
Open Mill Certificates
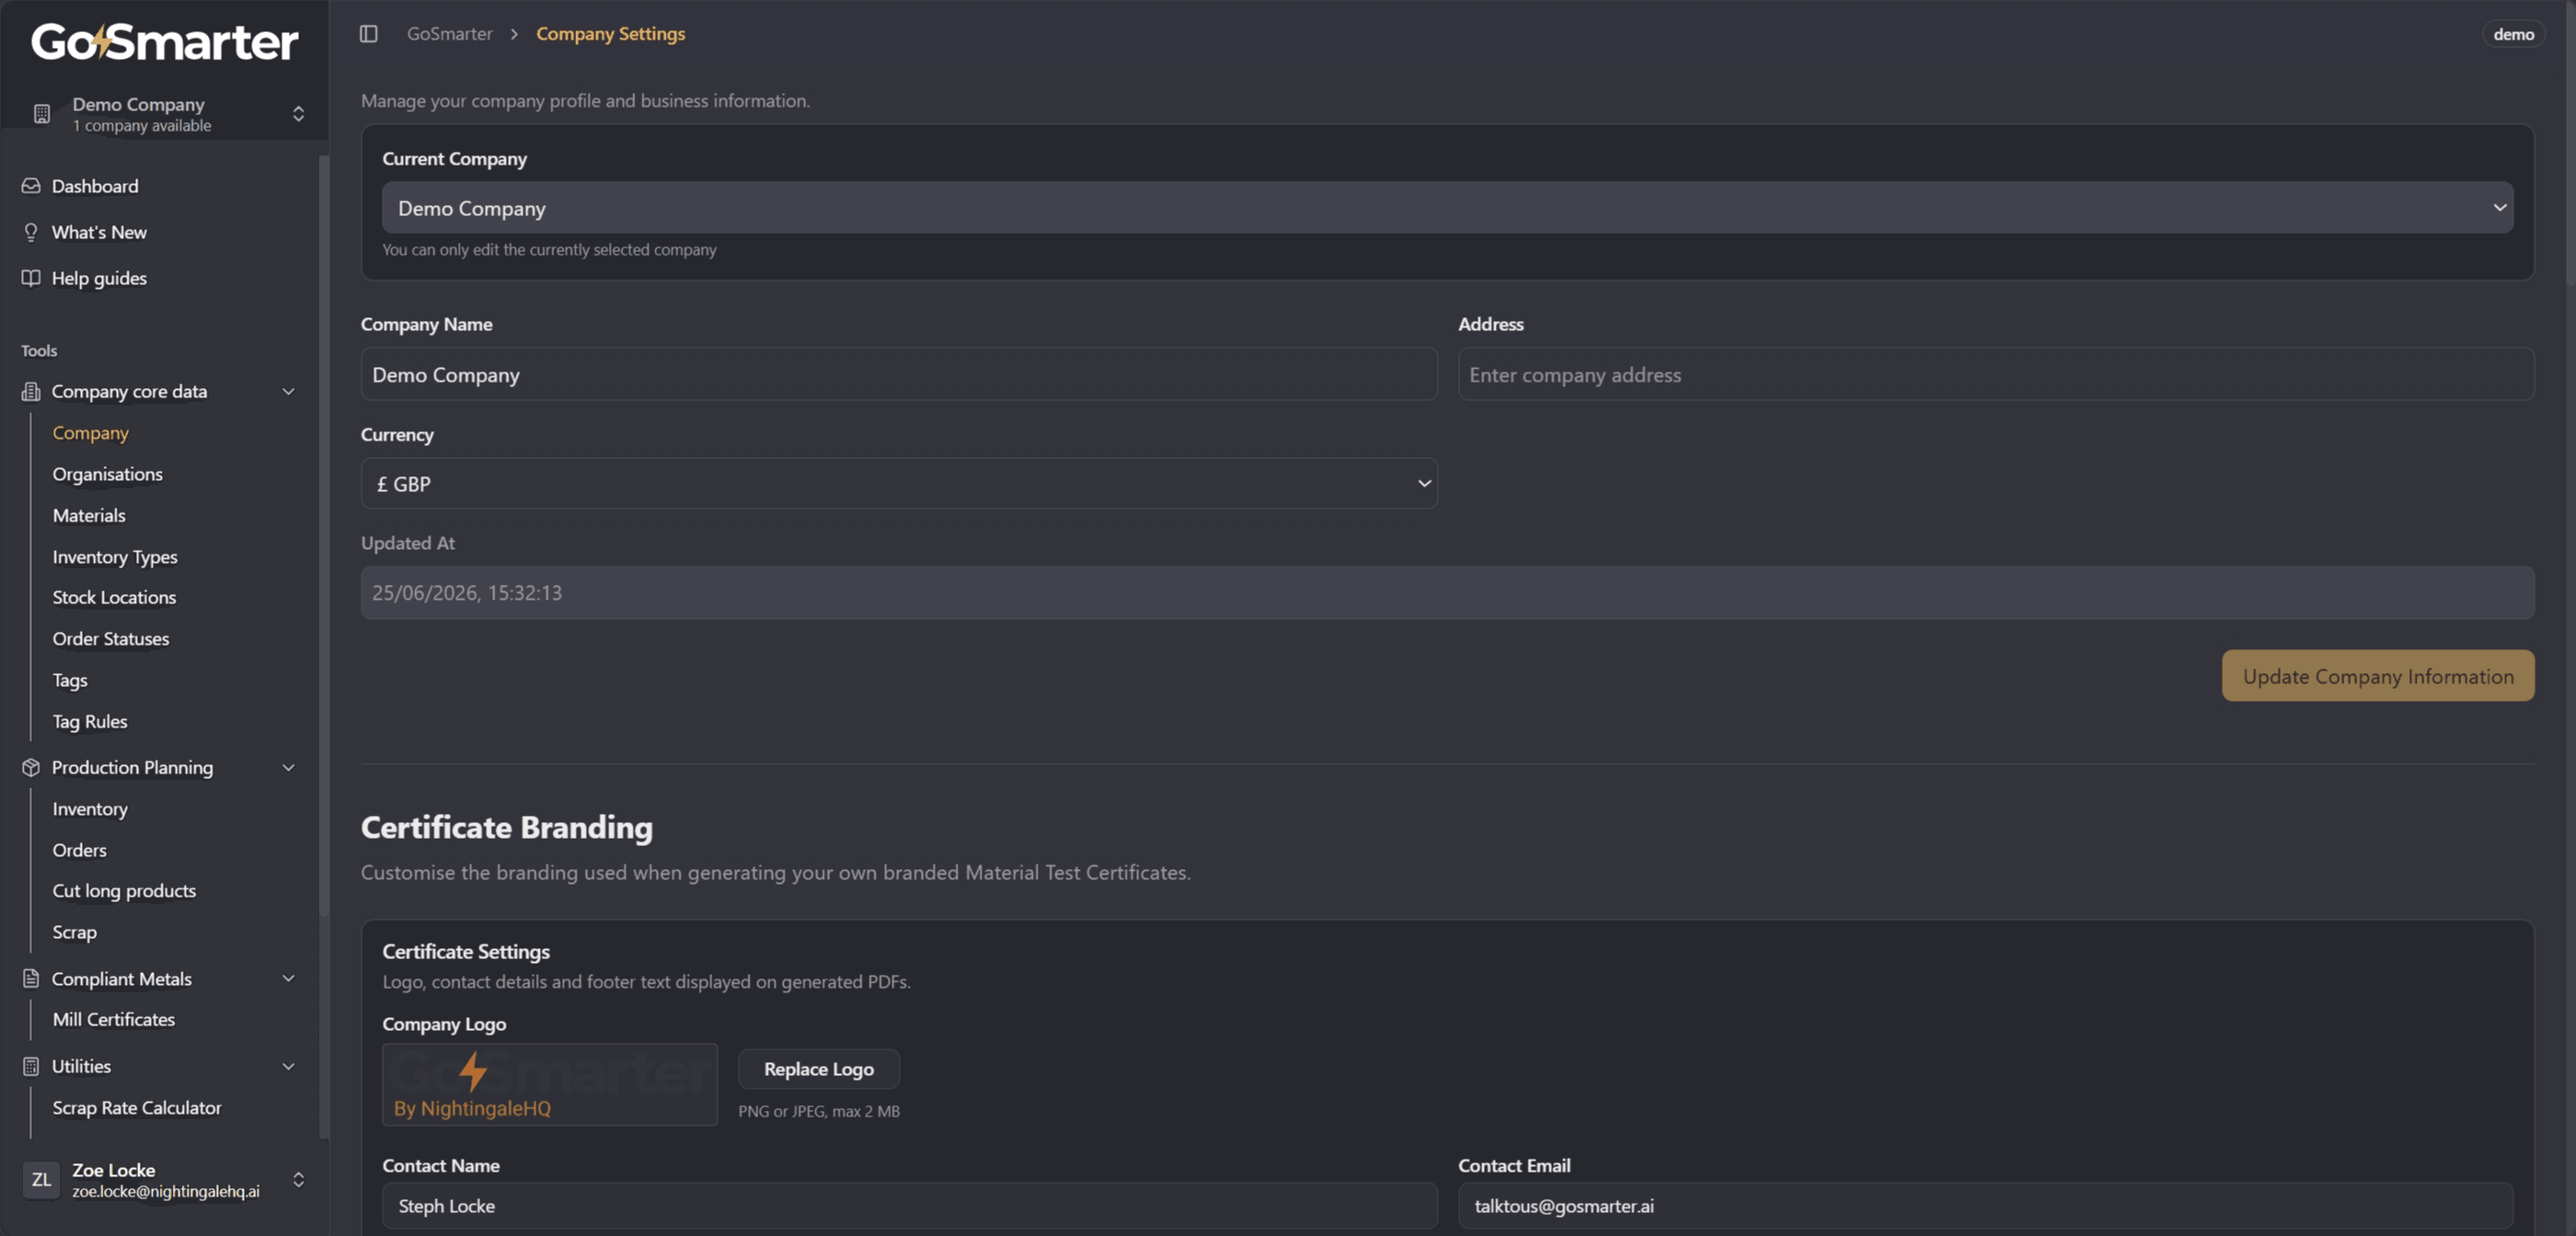point(114,1019)
